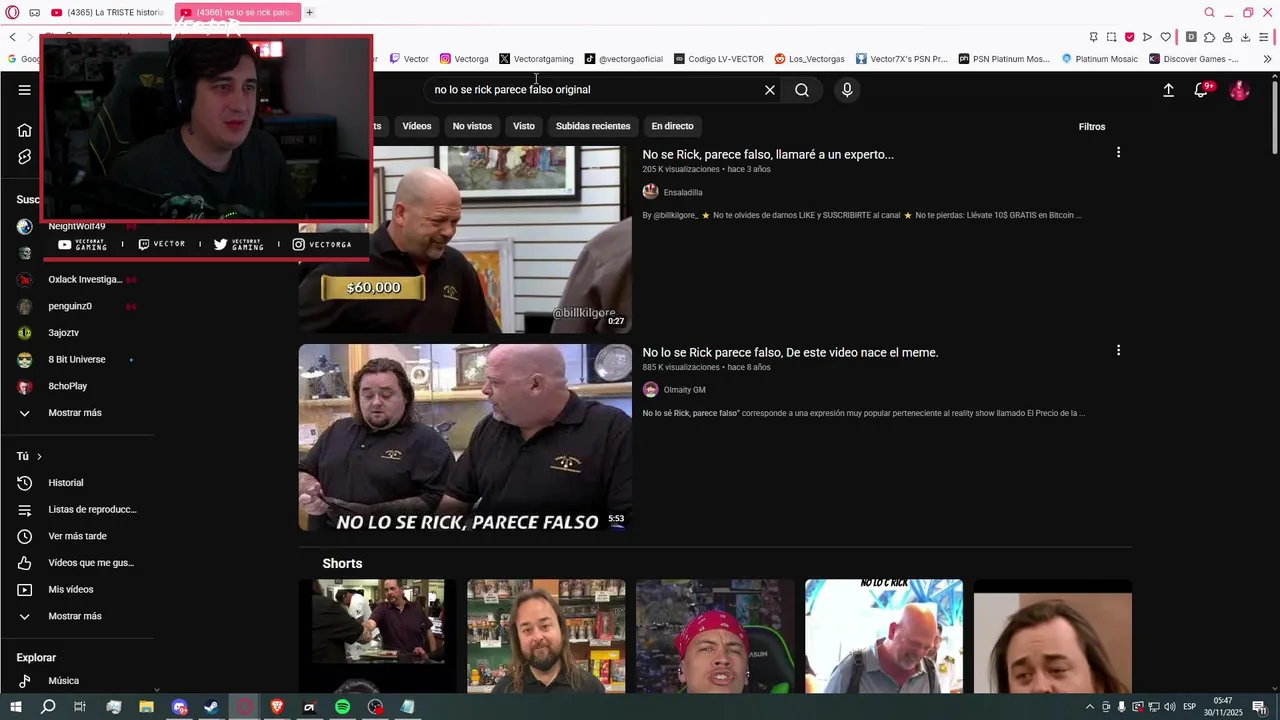Open the 8 Bit Universe subscription
Screen dimensions: 1280x720
[x=77, y=359]
